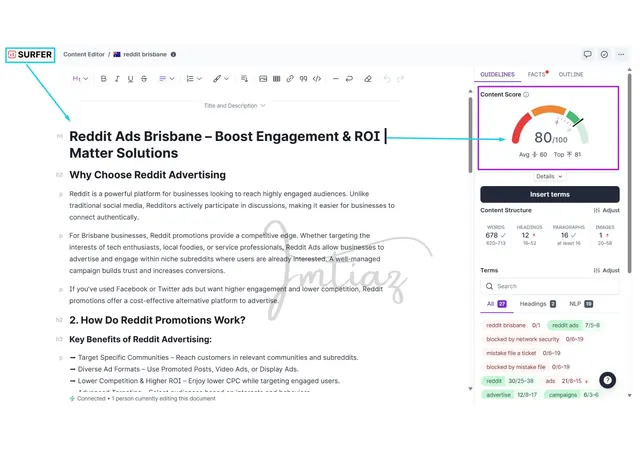Click the insert paragraph below icon
The width and height of the screenshot is (640, 452).
244,79
